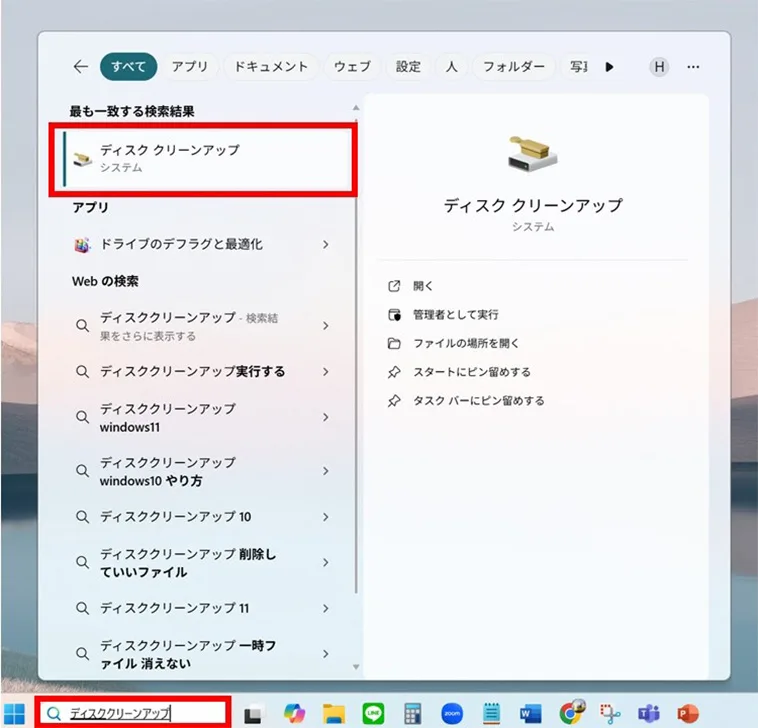Open Calculator from the taskbar

click(x=412, y=713)
